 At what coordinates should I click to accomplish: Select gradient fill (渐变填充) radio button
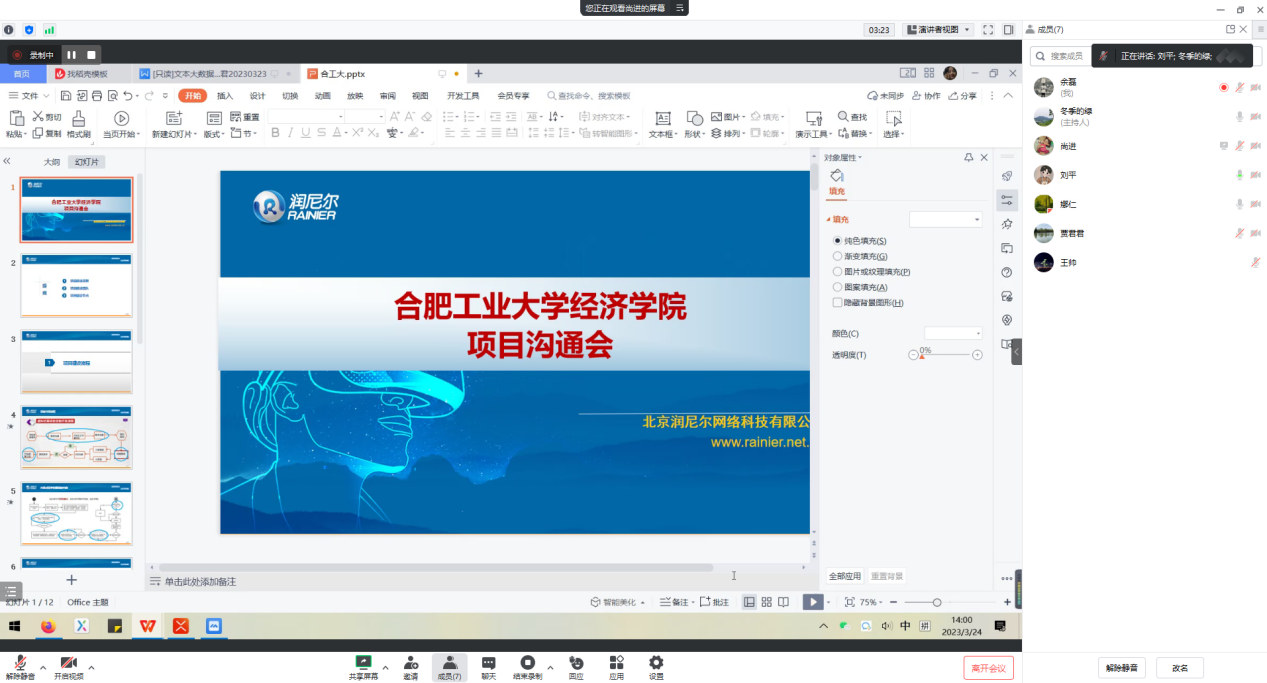(838, 256)
